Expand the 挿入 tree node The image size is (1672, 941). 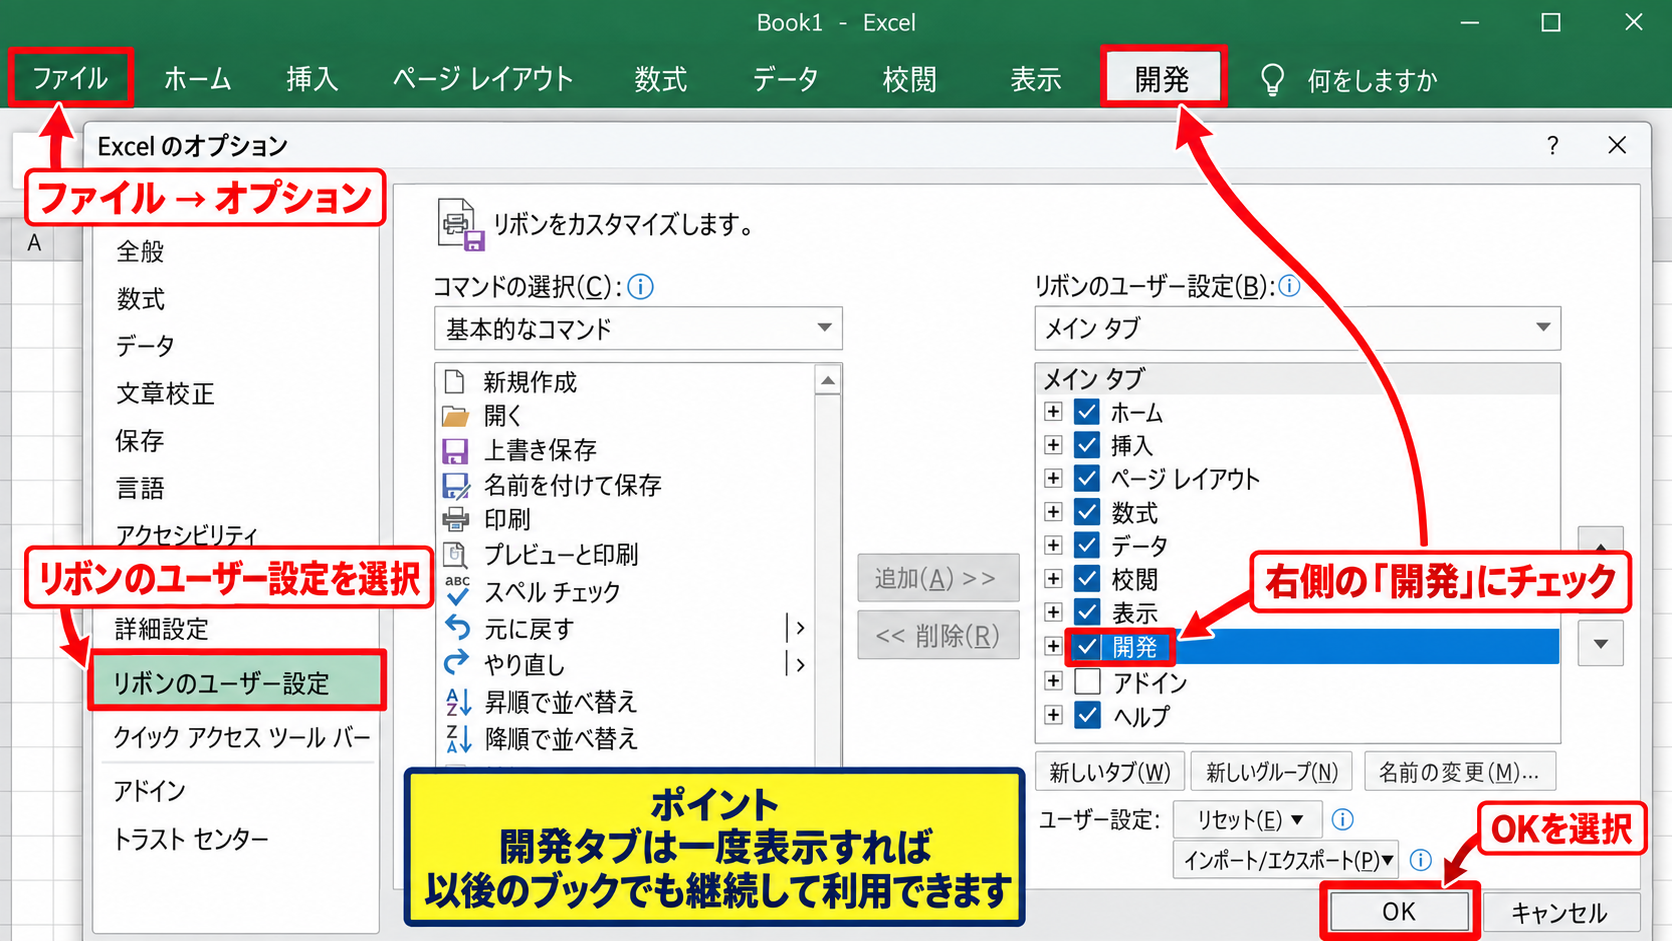[x=1053, y=445]
